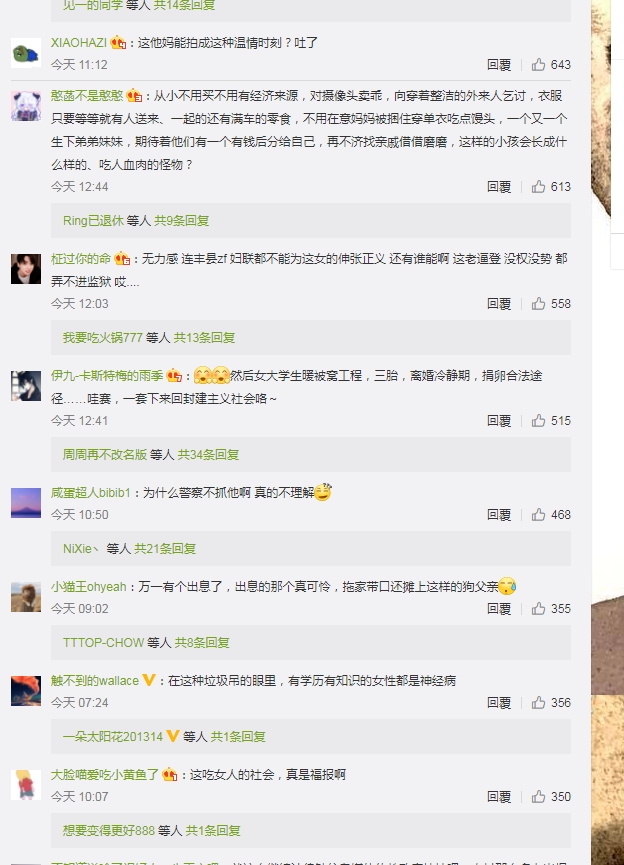The image size is (624, 865).
Task: Like the comment by XIAOHAZI with 643 likes
Action: pos(538,65)
